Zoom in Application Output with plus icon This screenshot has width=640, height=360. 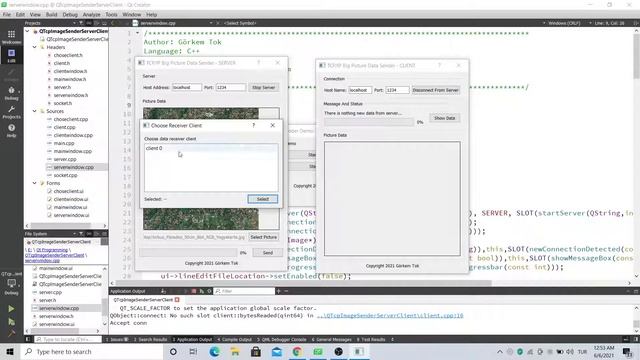pyautogui.click(x=278, y=291)
